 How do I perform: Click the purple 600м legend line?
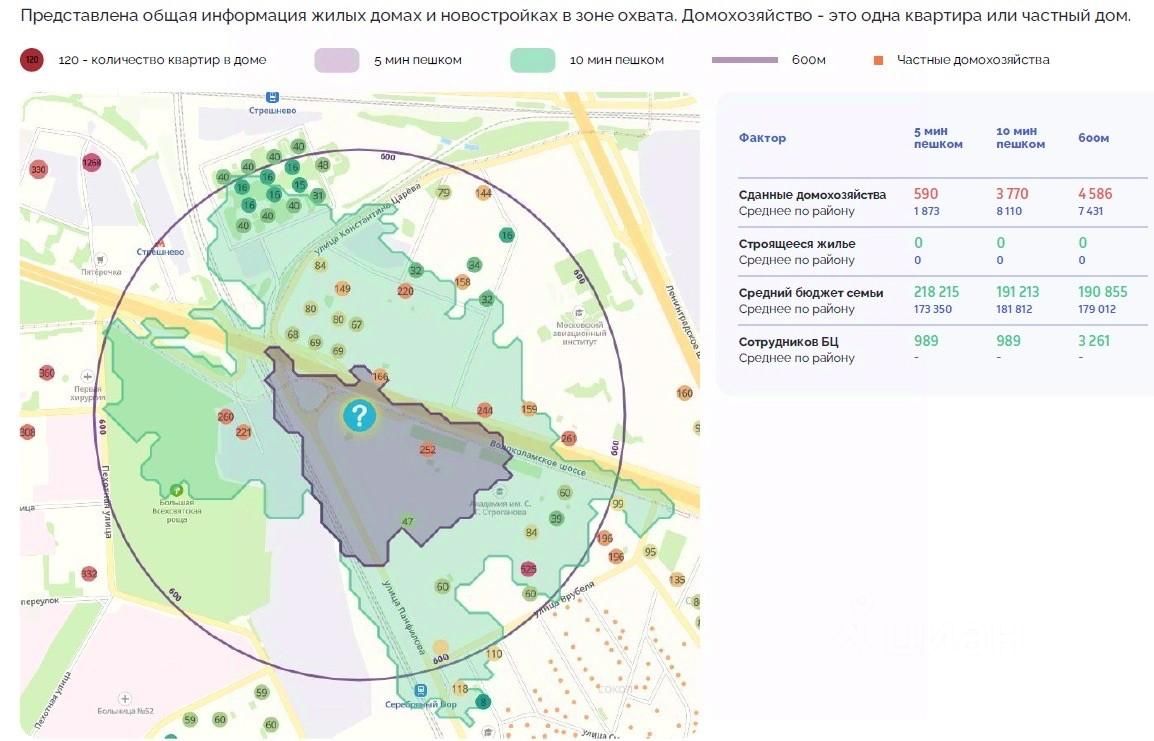(x=745, y=60)
